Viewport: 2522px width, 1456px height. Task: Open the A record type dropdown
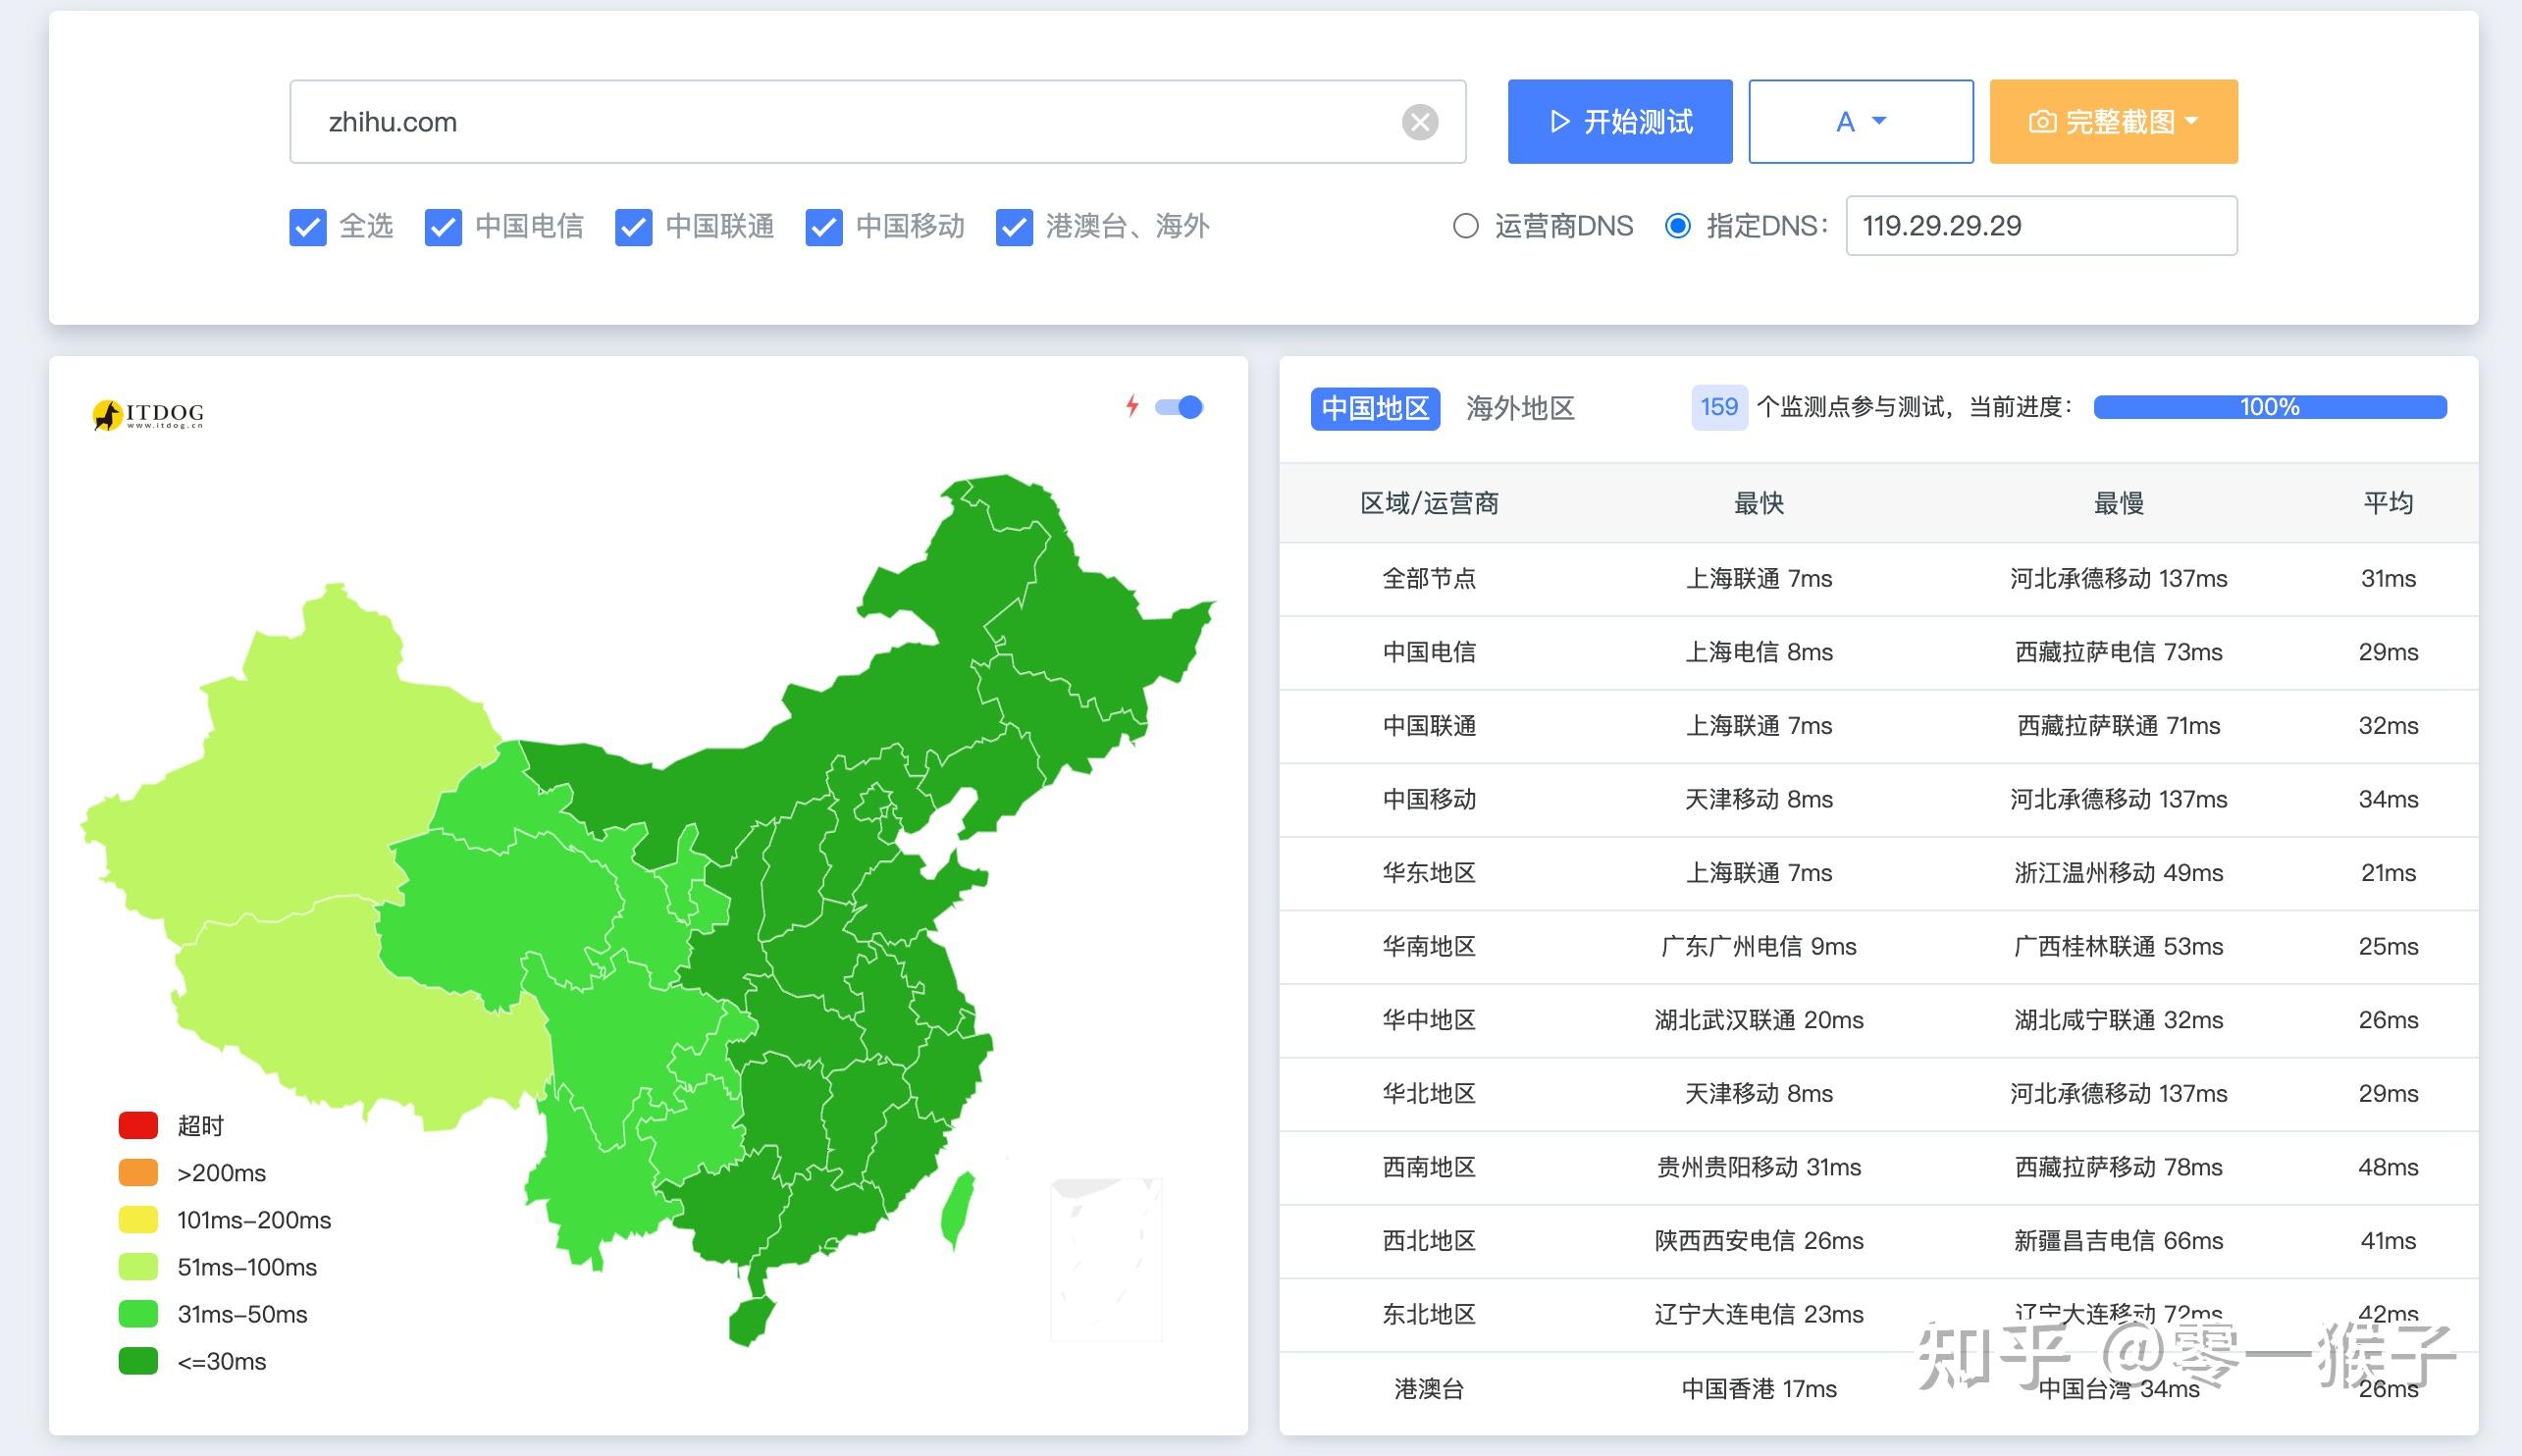(1860, 121)
